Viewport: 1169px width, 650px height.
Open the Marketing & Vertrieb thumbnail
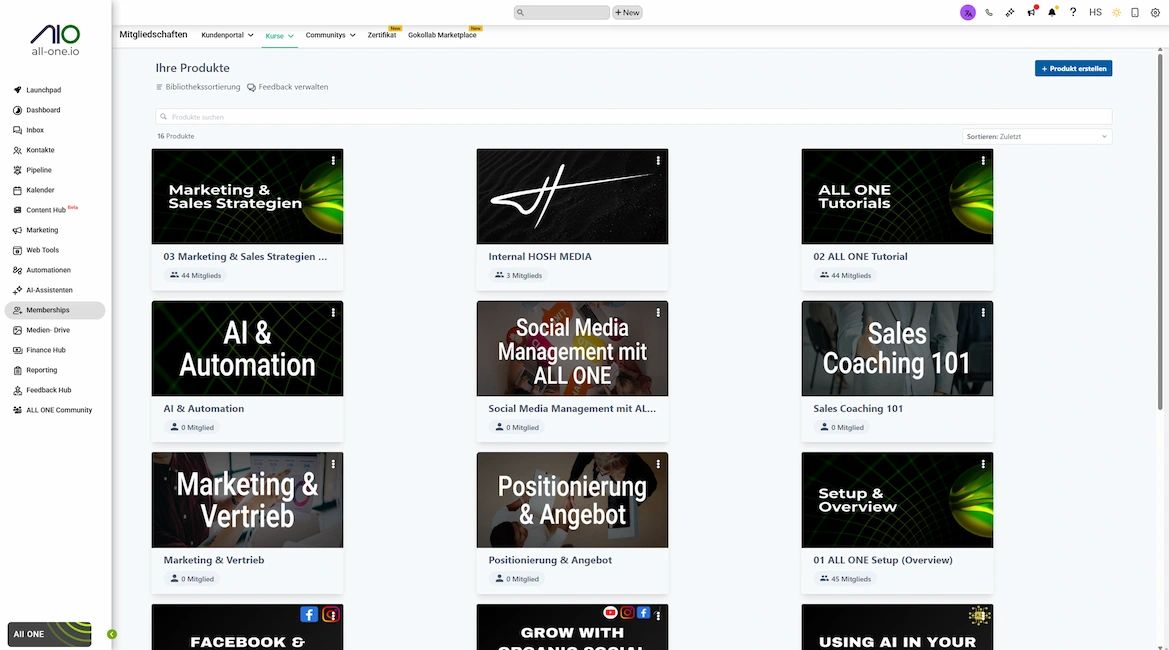pyautogui.click(x=248, y=500)
